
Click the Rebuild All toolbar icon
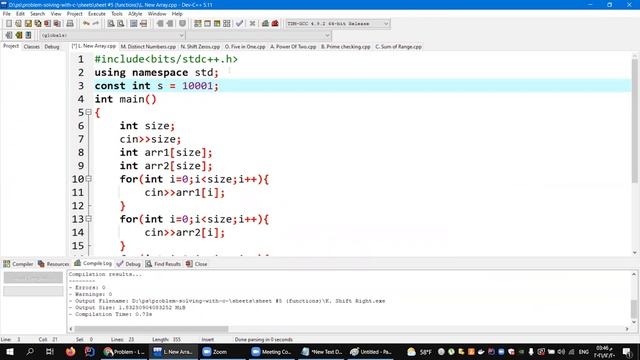tap(227, 24)
